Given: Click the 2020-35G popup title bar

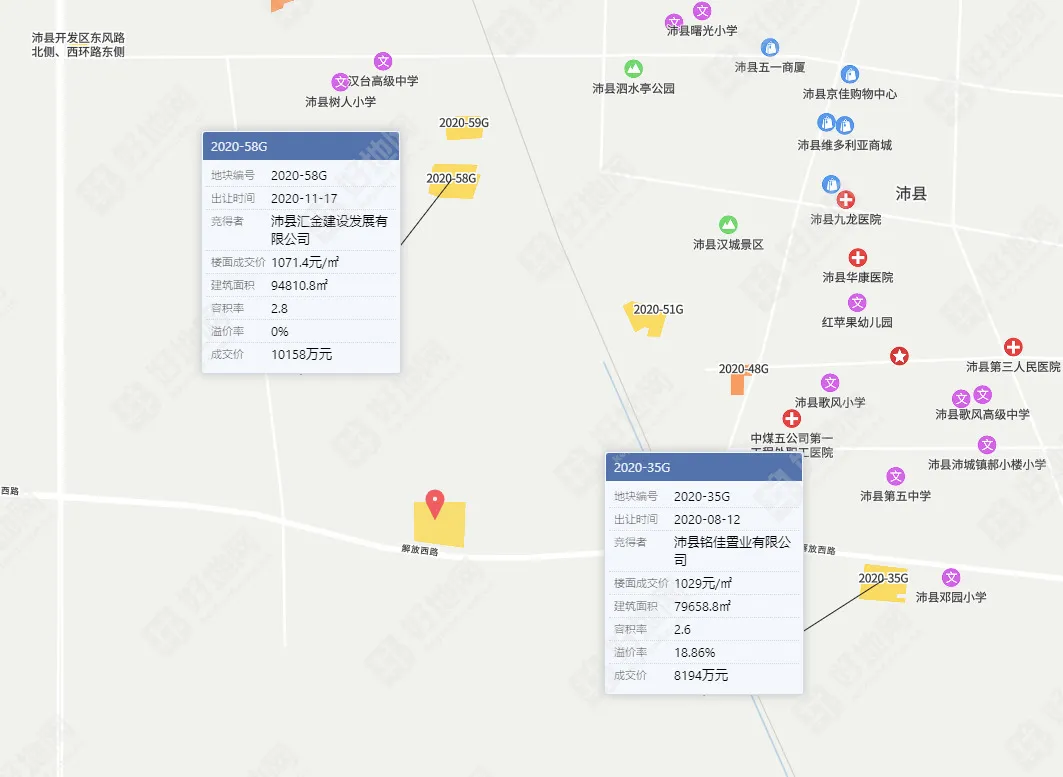Looking at the screenshot, I should [x=703, y=466].
